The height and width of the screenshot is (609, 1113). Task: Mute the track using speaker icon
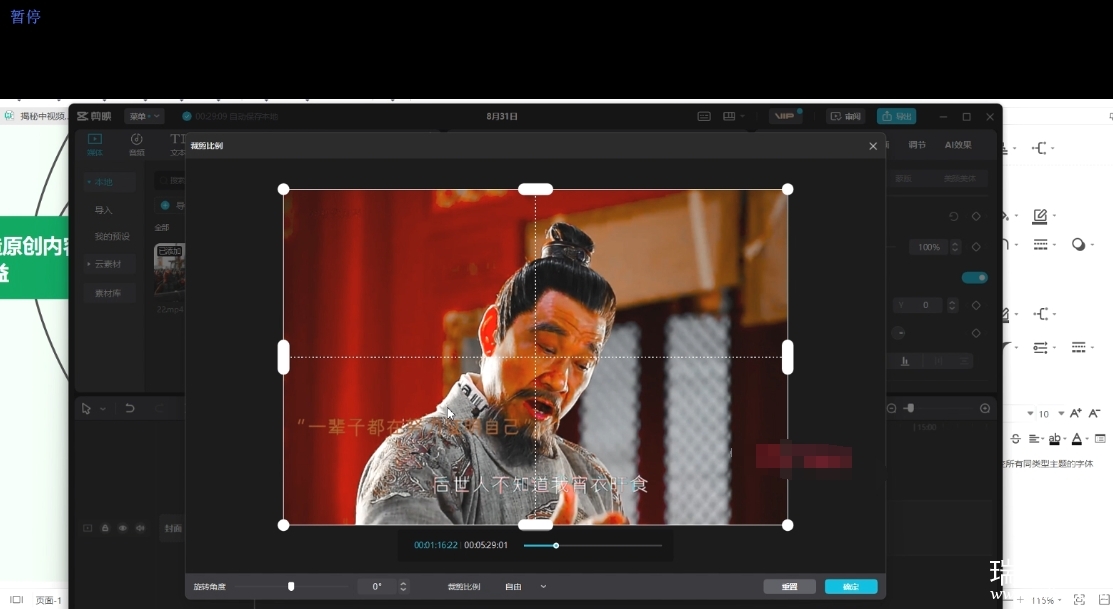click(x=141, y=528)
